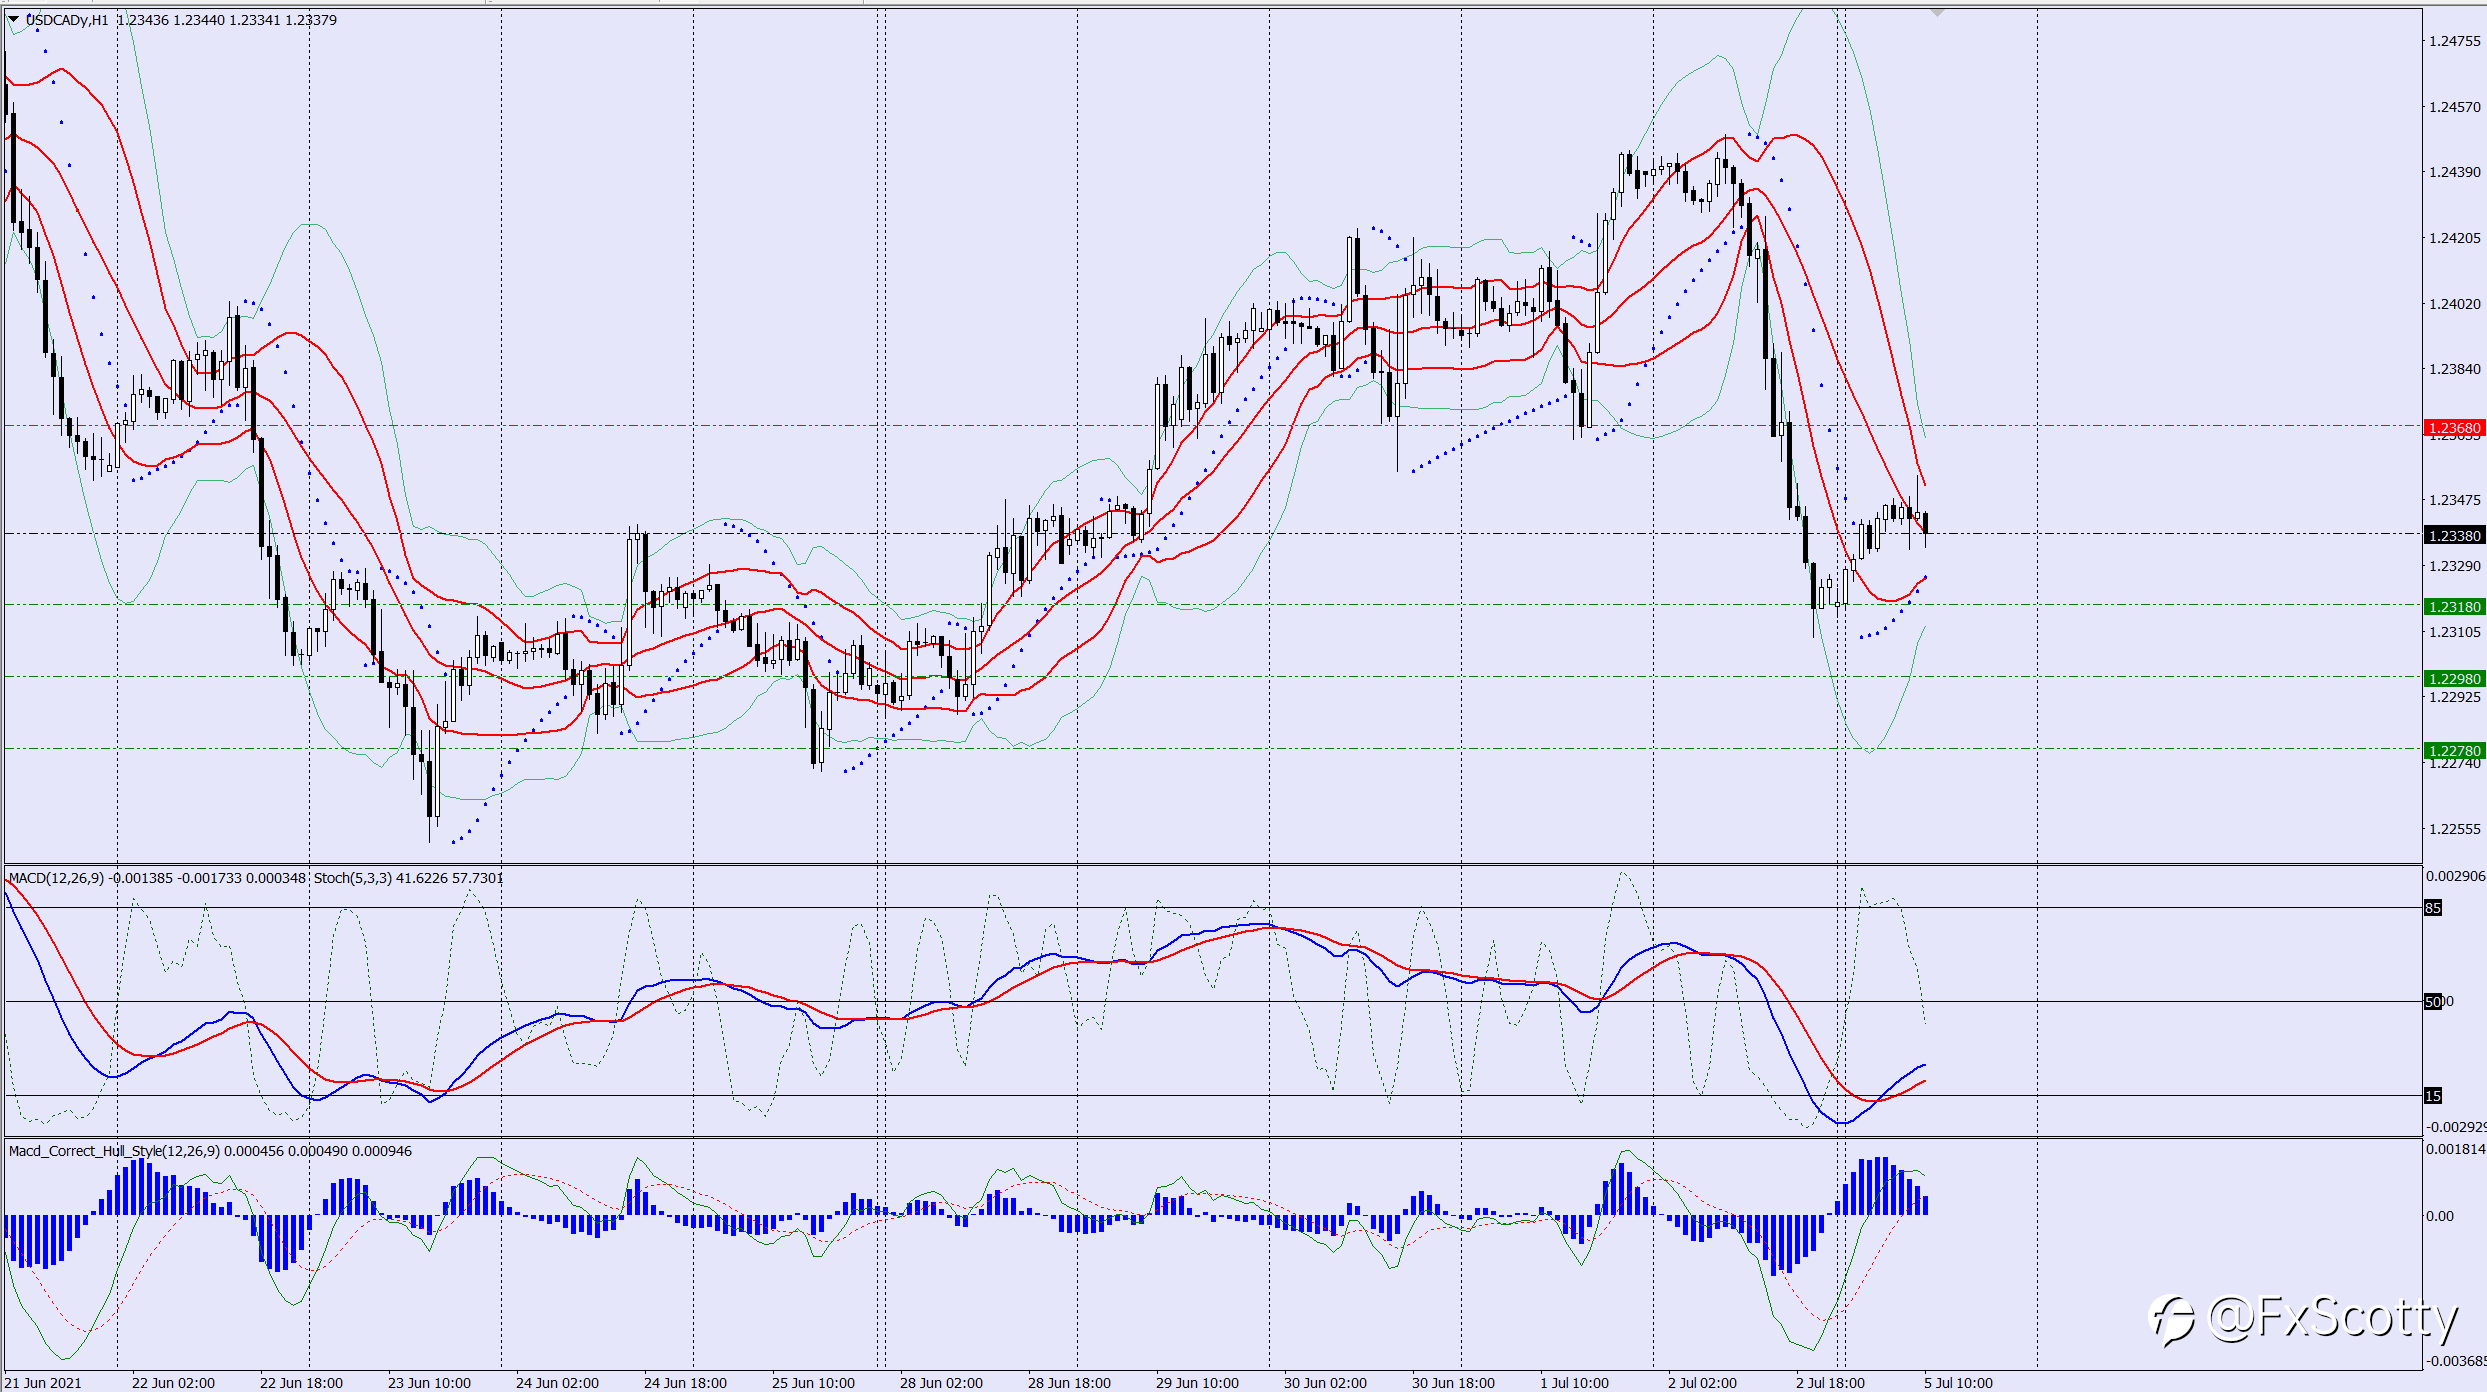Click the 28 Jun 02:00 time label

click(x=941, y=1383)
